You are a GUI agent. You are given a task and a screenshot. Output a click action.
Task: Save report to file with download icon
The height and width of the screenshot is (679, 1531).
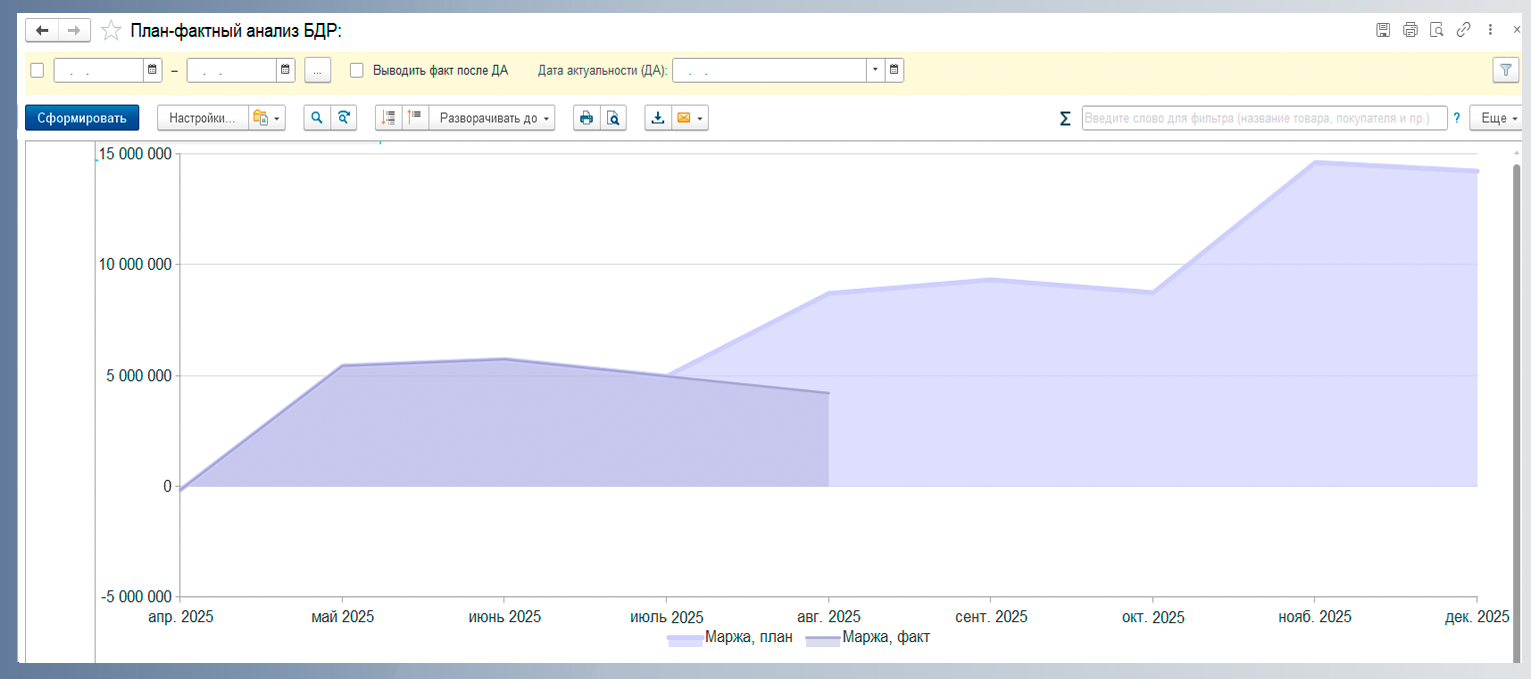(658, 118)
